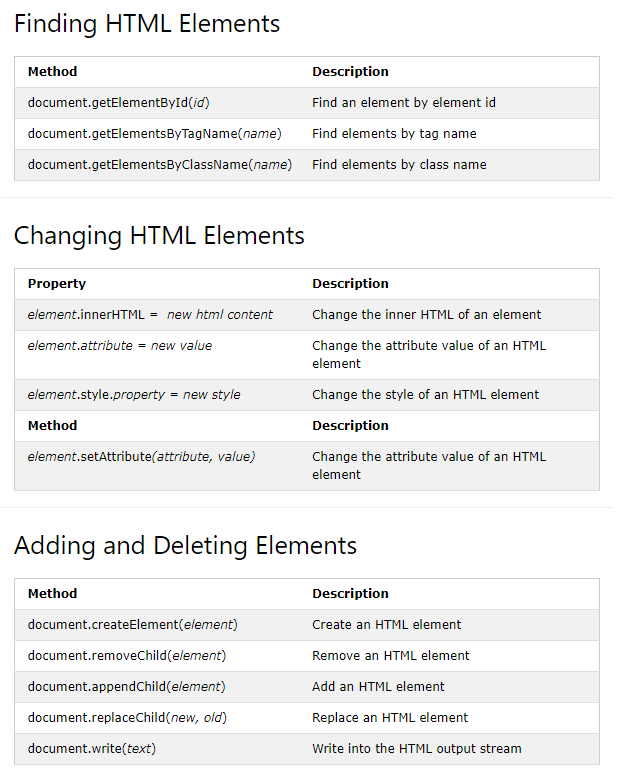Image resolution: width=620 pixels, height=781 pixels.
Task: Click document.replaceChild(new, old) entry
Action: click(x=127, y=718)
